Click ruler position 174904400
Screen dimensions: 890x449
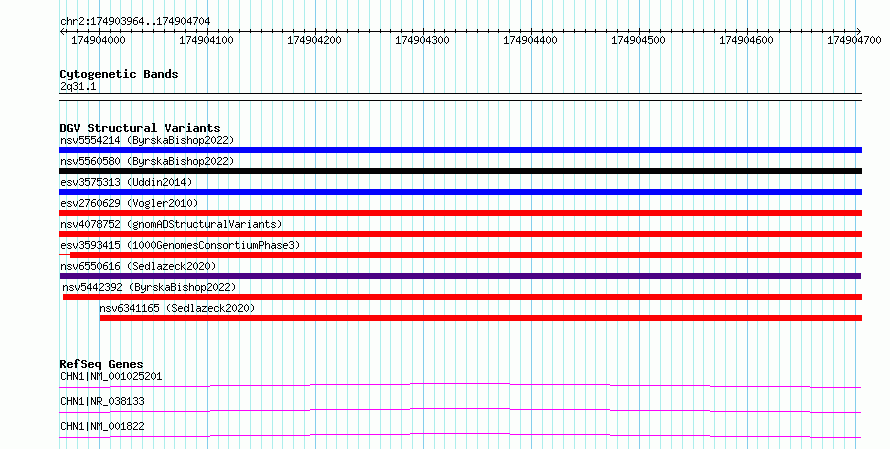[531, 40]
